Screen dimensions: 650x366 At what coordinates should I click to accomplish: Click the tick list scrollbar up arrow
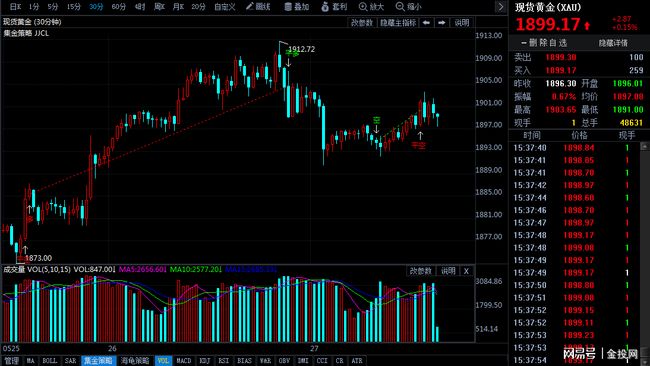[x=645, y=147]
